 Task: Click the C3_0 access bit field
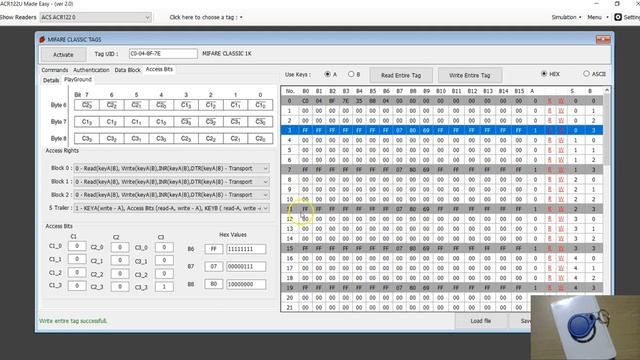click(164, 247)
